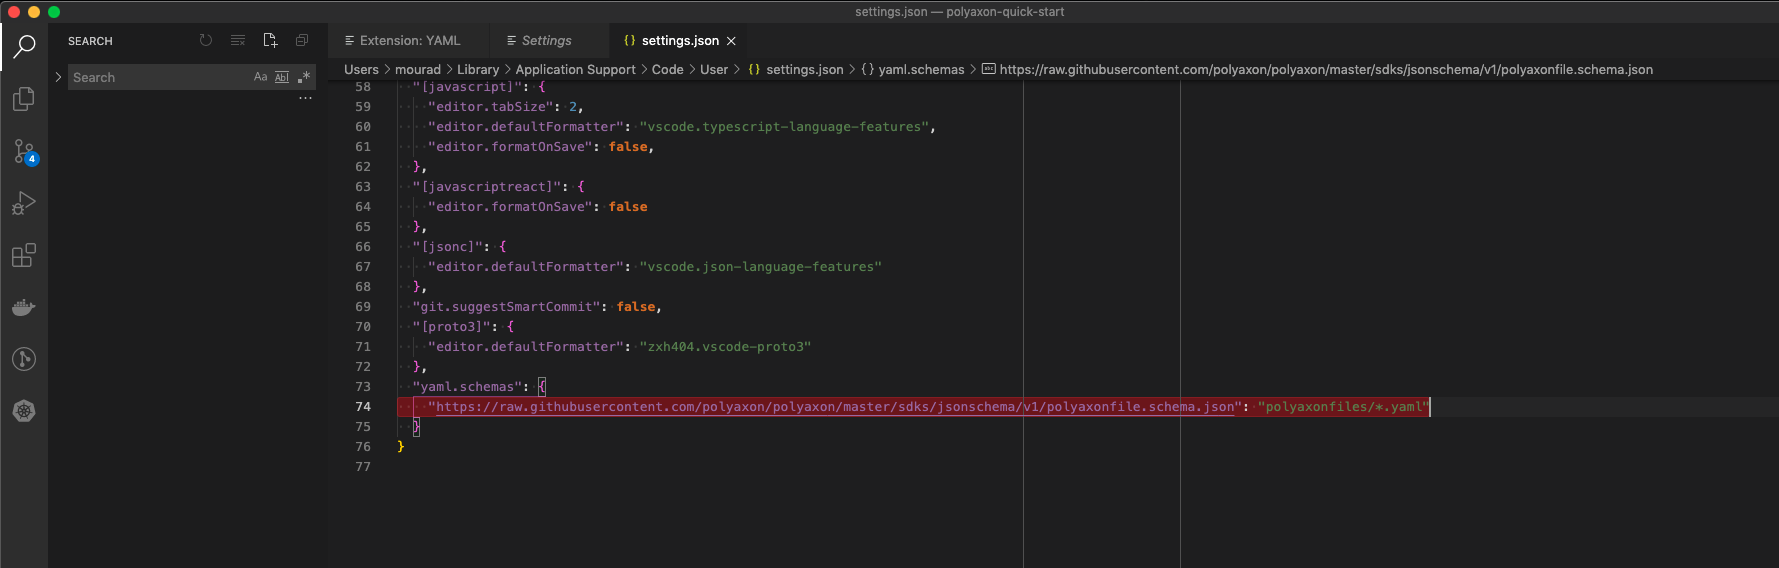Toggle search details ellipsis
This screenshot has width=1779, height=568.
(306, 98)
